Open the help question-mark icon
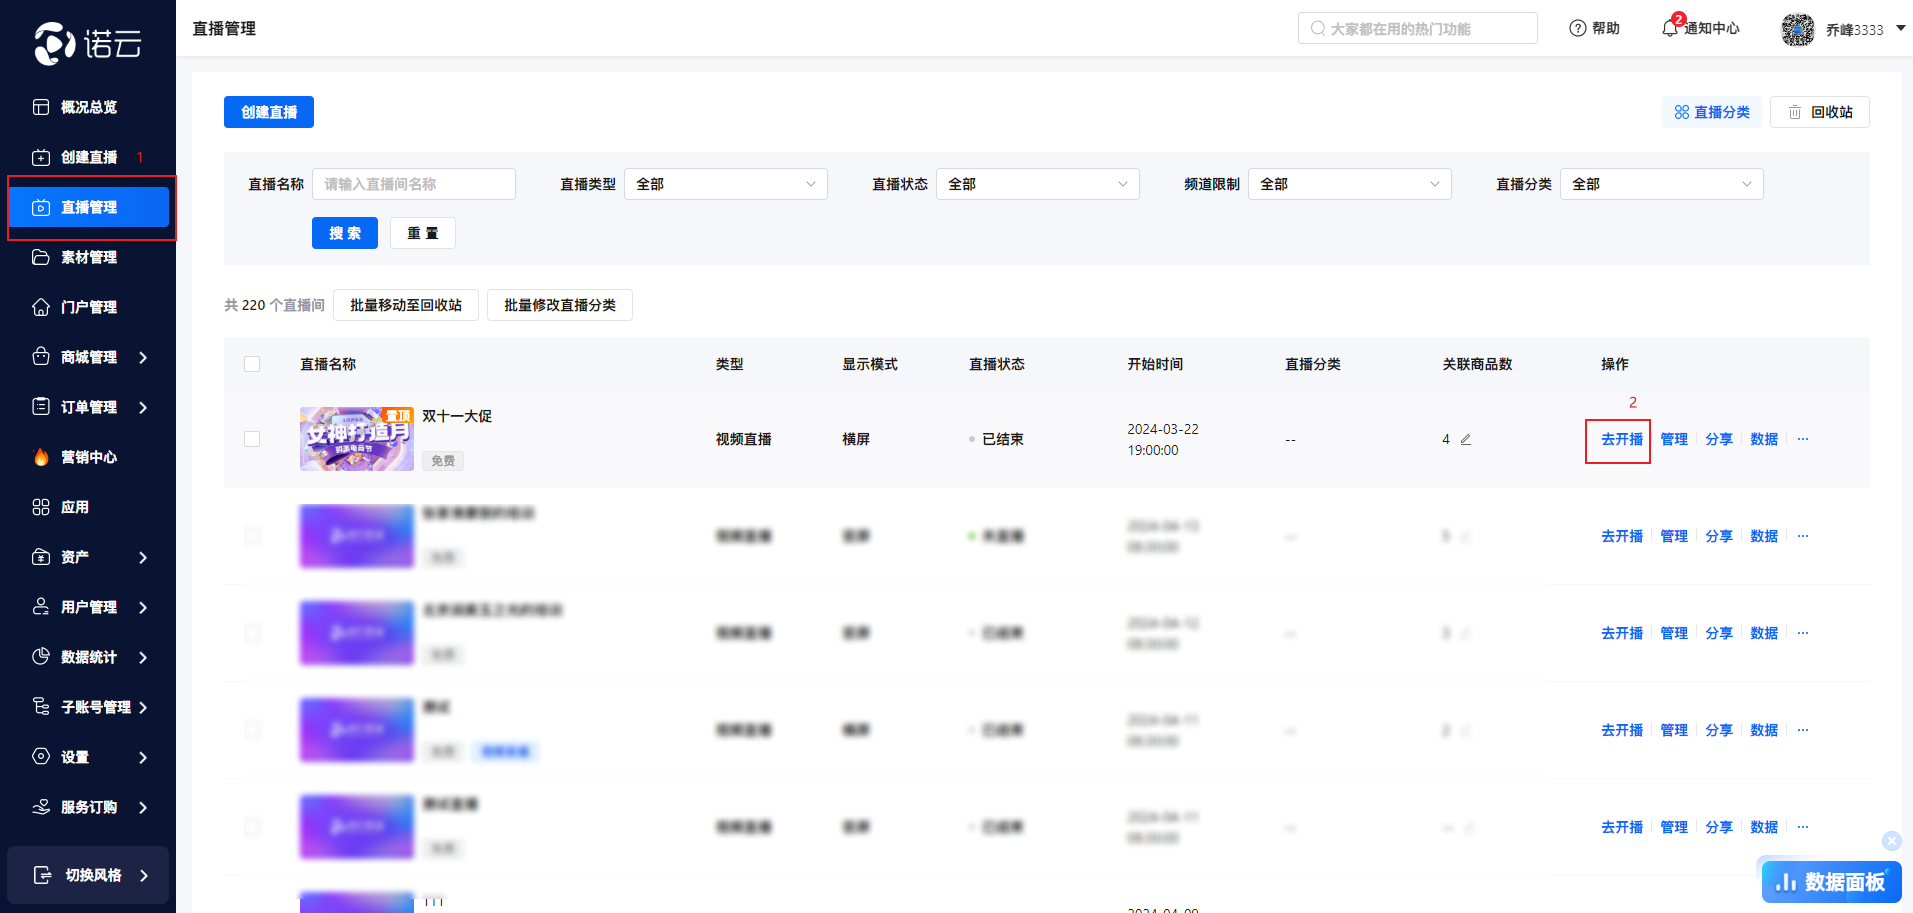This screenshot has height=913, width=1913. (1578, 28)
